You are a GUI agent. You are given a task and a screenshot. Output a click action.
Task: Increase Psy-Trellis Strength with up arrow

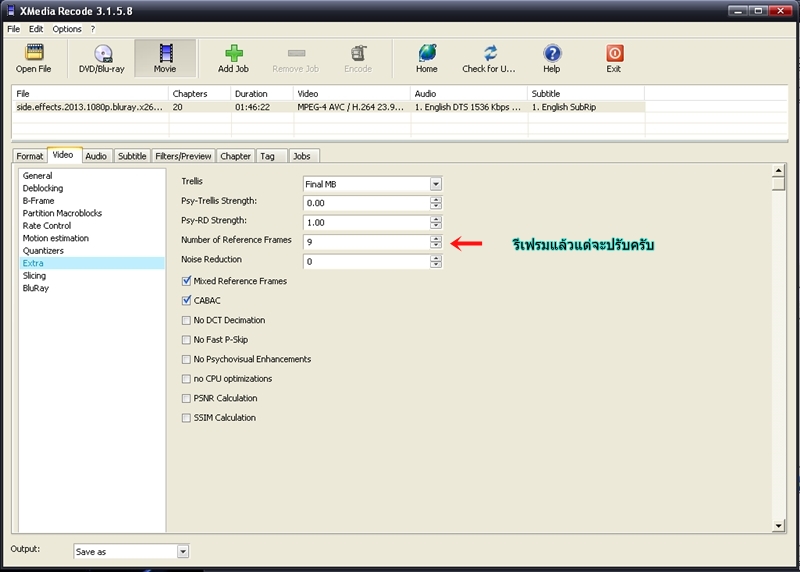click(x=436, y=200)
